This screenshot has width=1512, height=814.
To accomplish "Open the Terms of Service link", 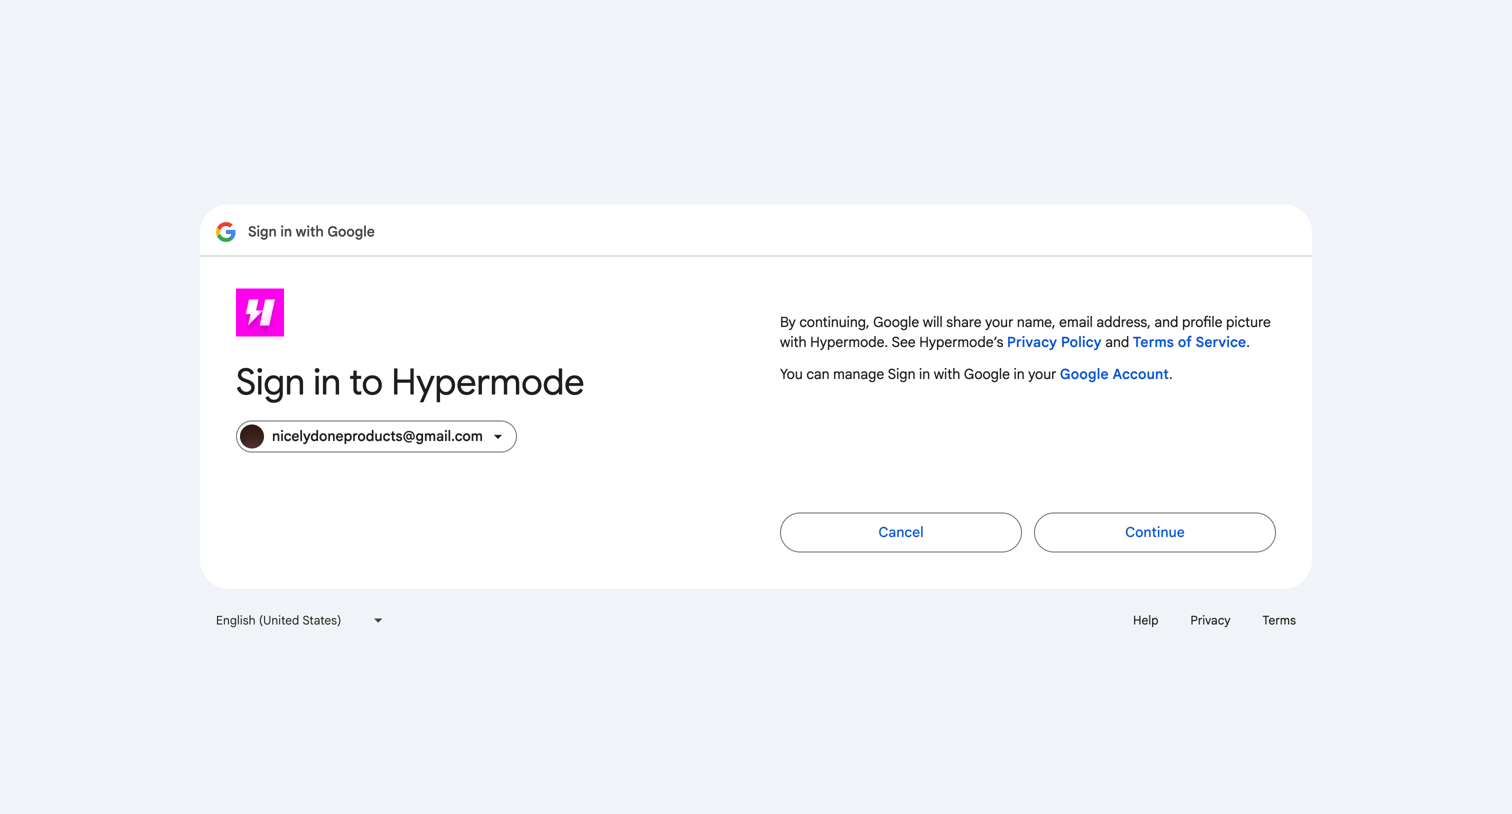I will pos(1189,342).
